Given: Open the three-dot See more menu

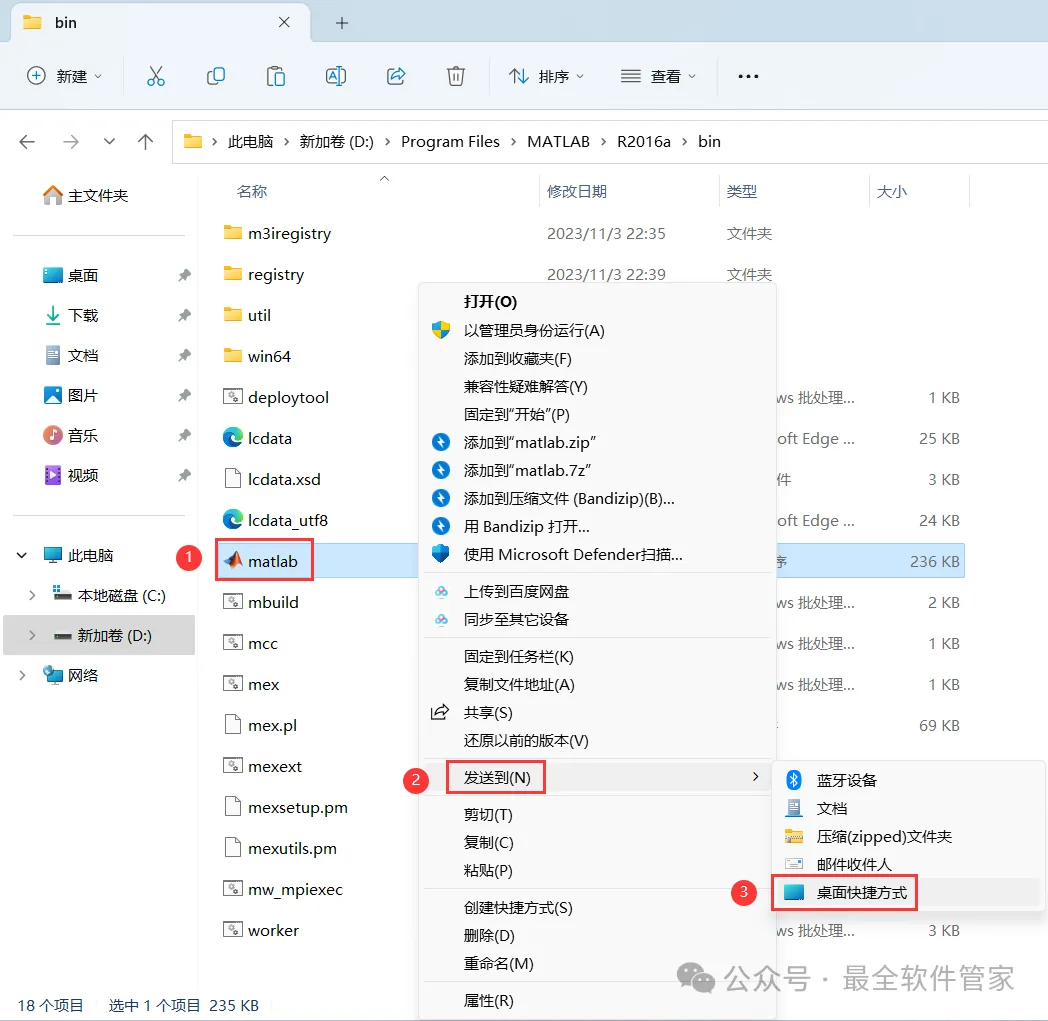Looking at the screenshot, I should [748, 76].
